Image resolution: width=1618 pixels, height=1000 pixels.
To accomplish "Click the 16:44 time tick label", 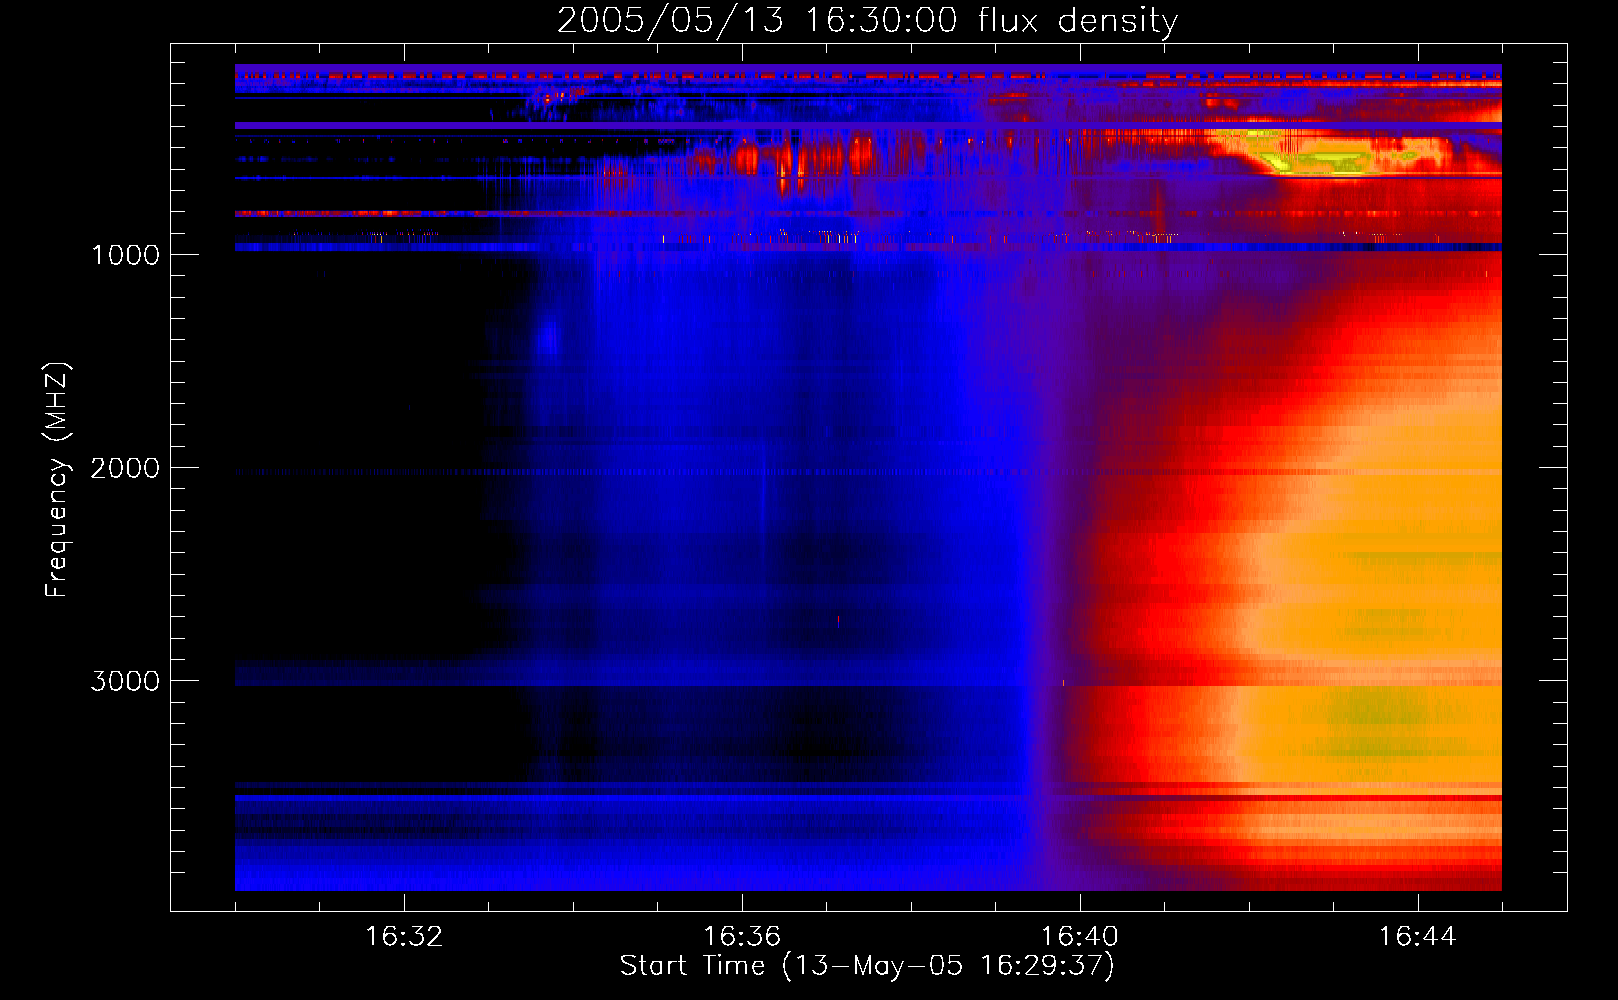I will click(x=1418, y=937).
